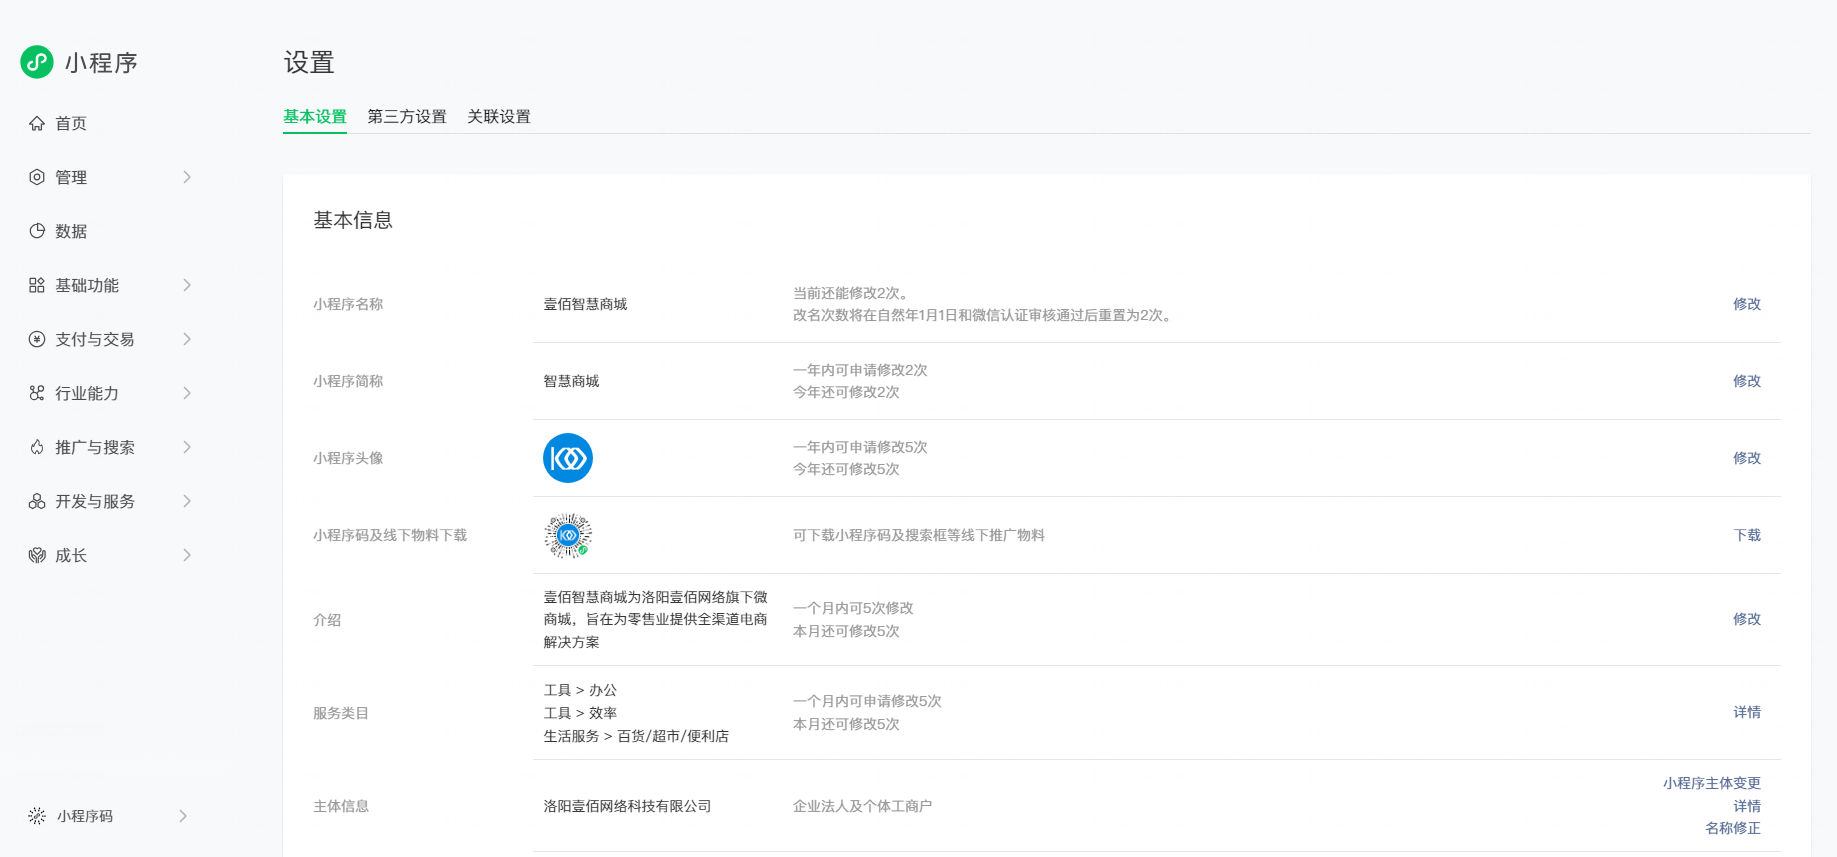
Task: Click the category text 工具 > 效率
Action: [x=580, y=713]
